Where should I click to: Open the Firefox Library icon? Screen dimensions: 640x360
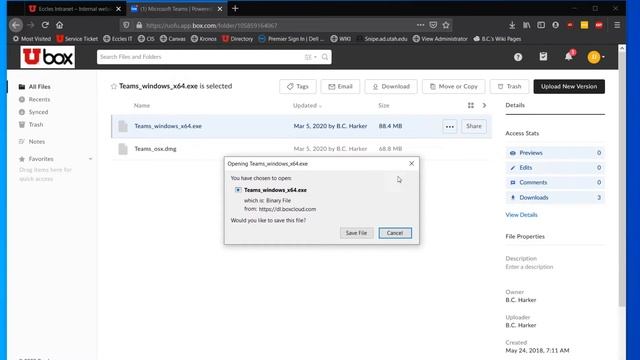(527, 25)
